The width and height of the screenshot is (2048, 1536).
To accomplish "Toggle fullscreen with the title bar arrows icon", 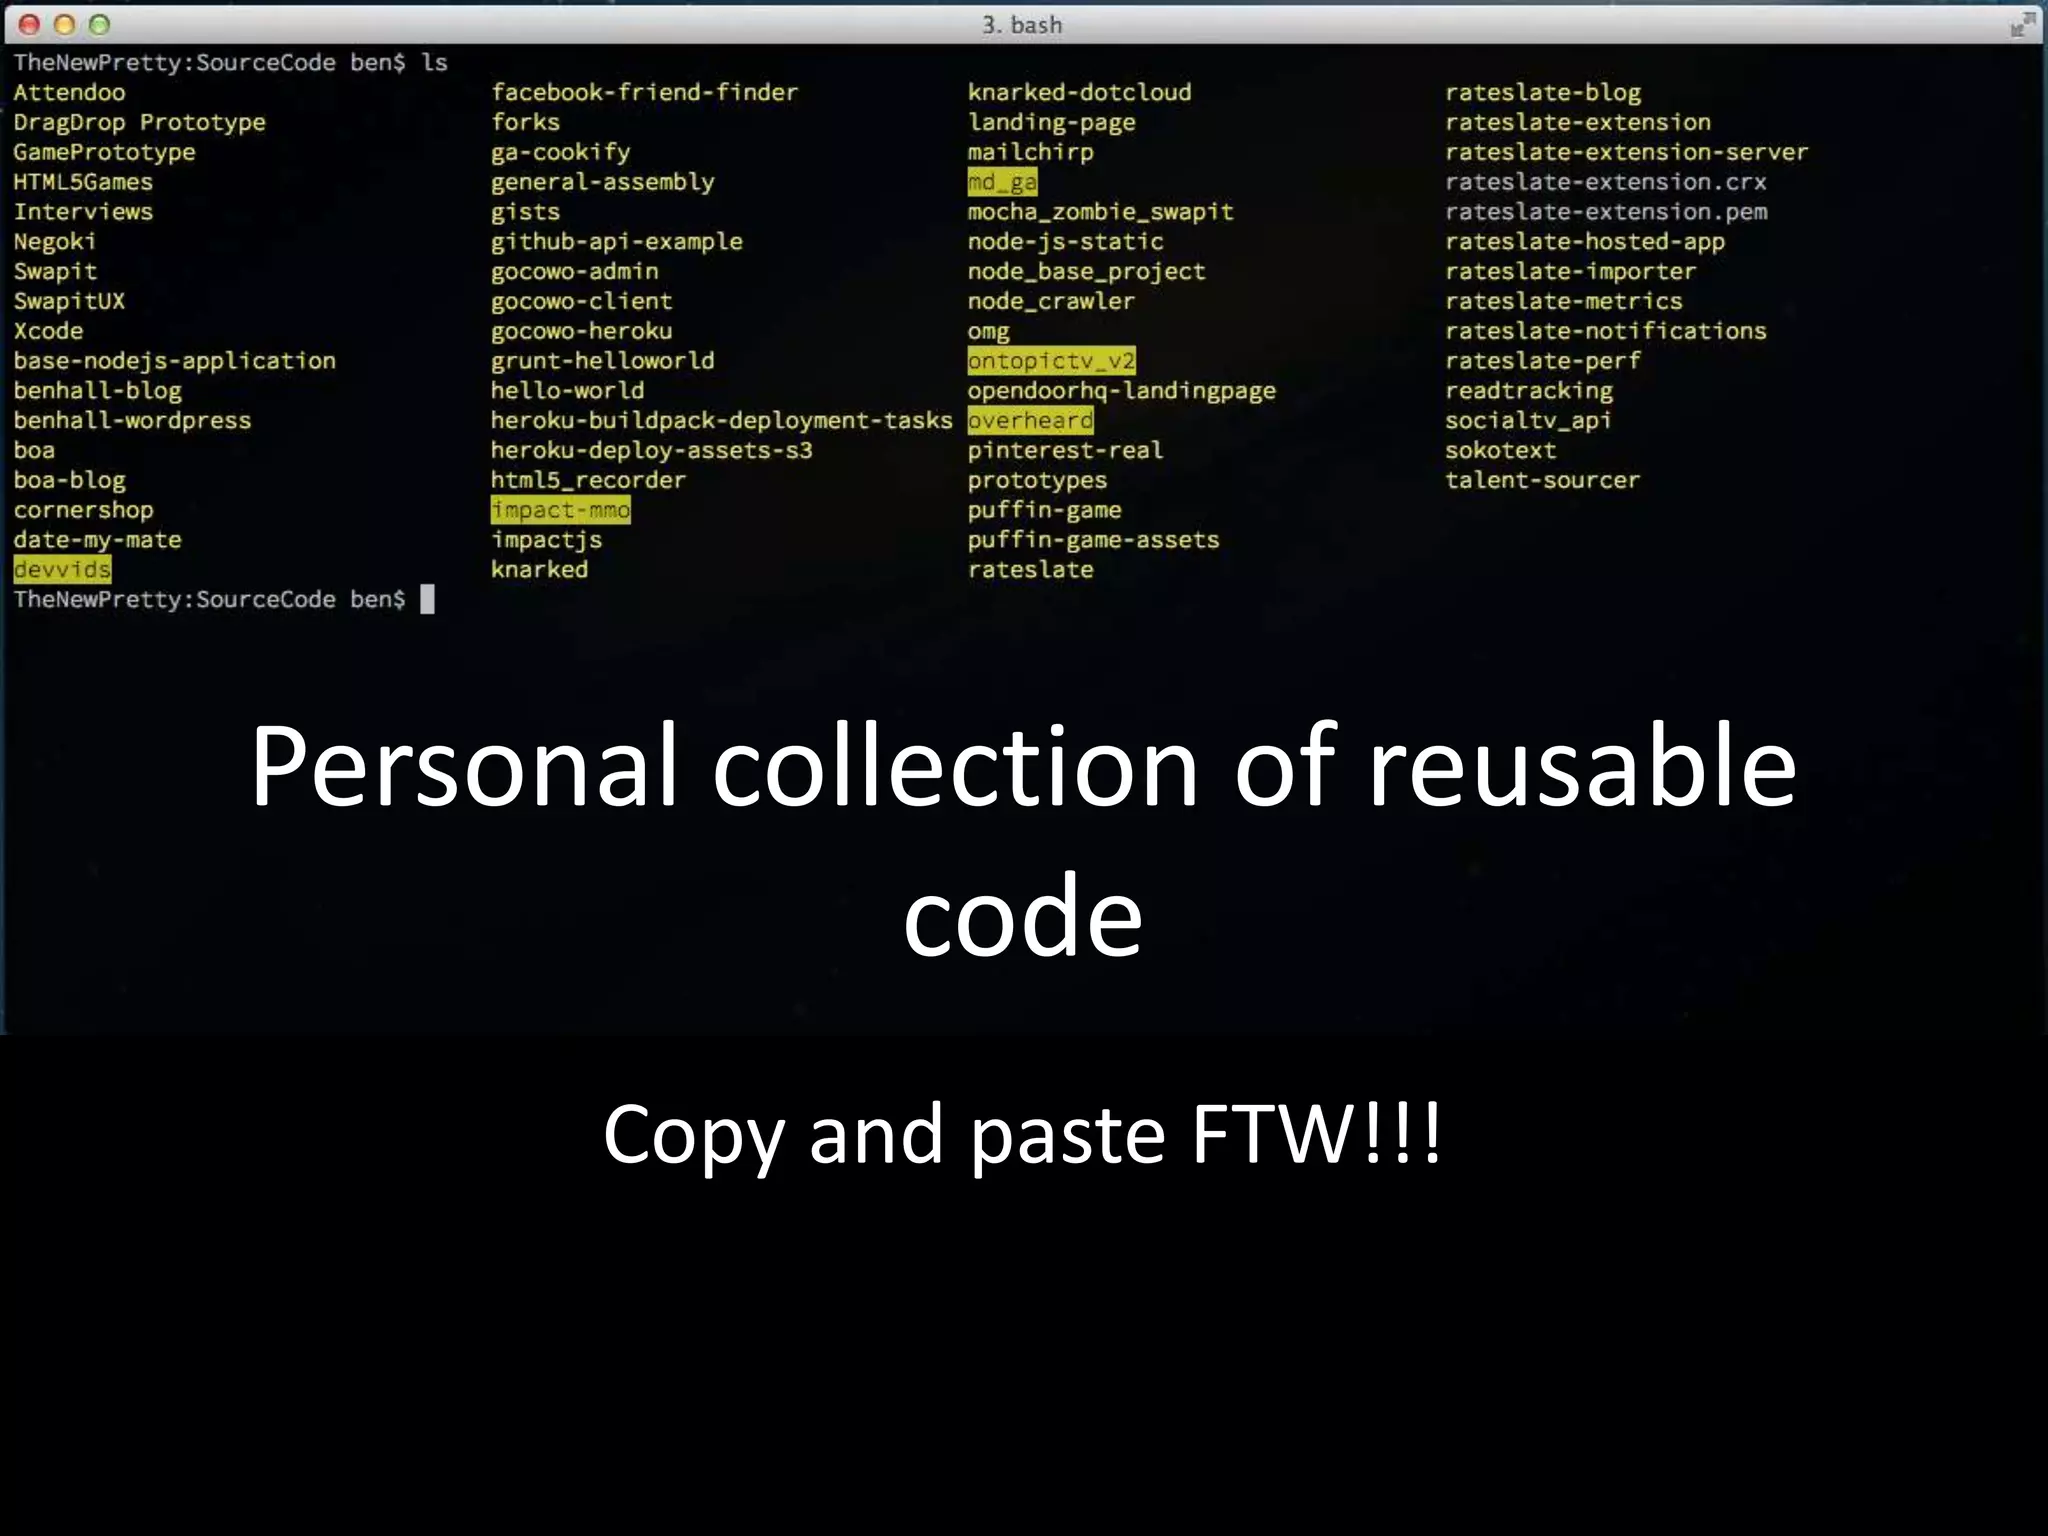I will [x=2023, y=25].
